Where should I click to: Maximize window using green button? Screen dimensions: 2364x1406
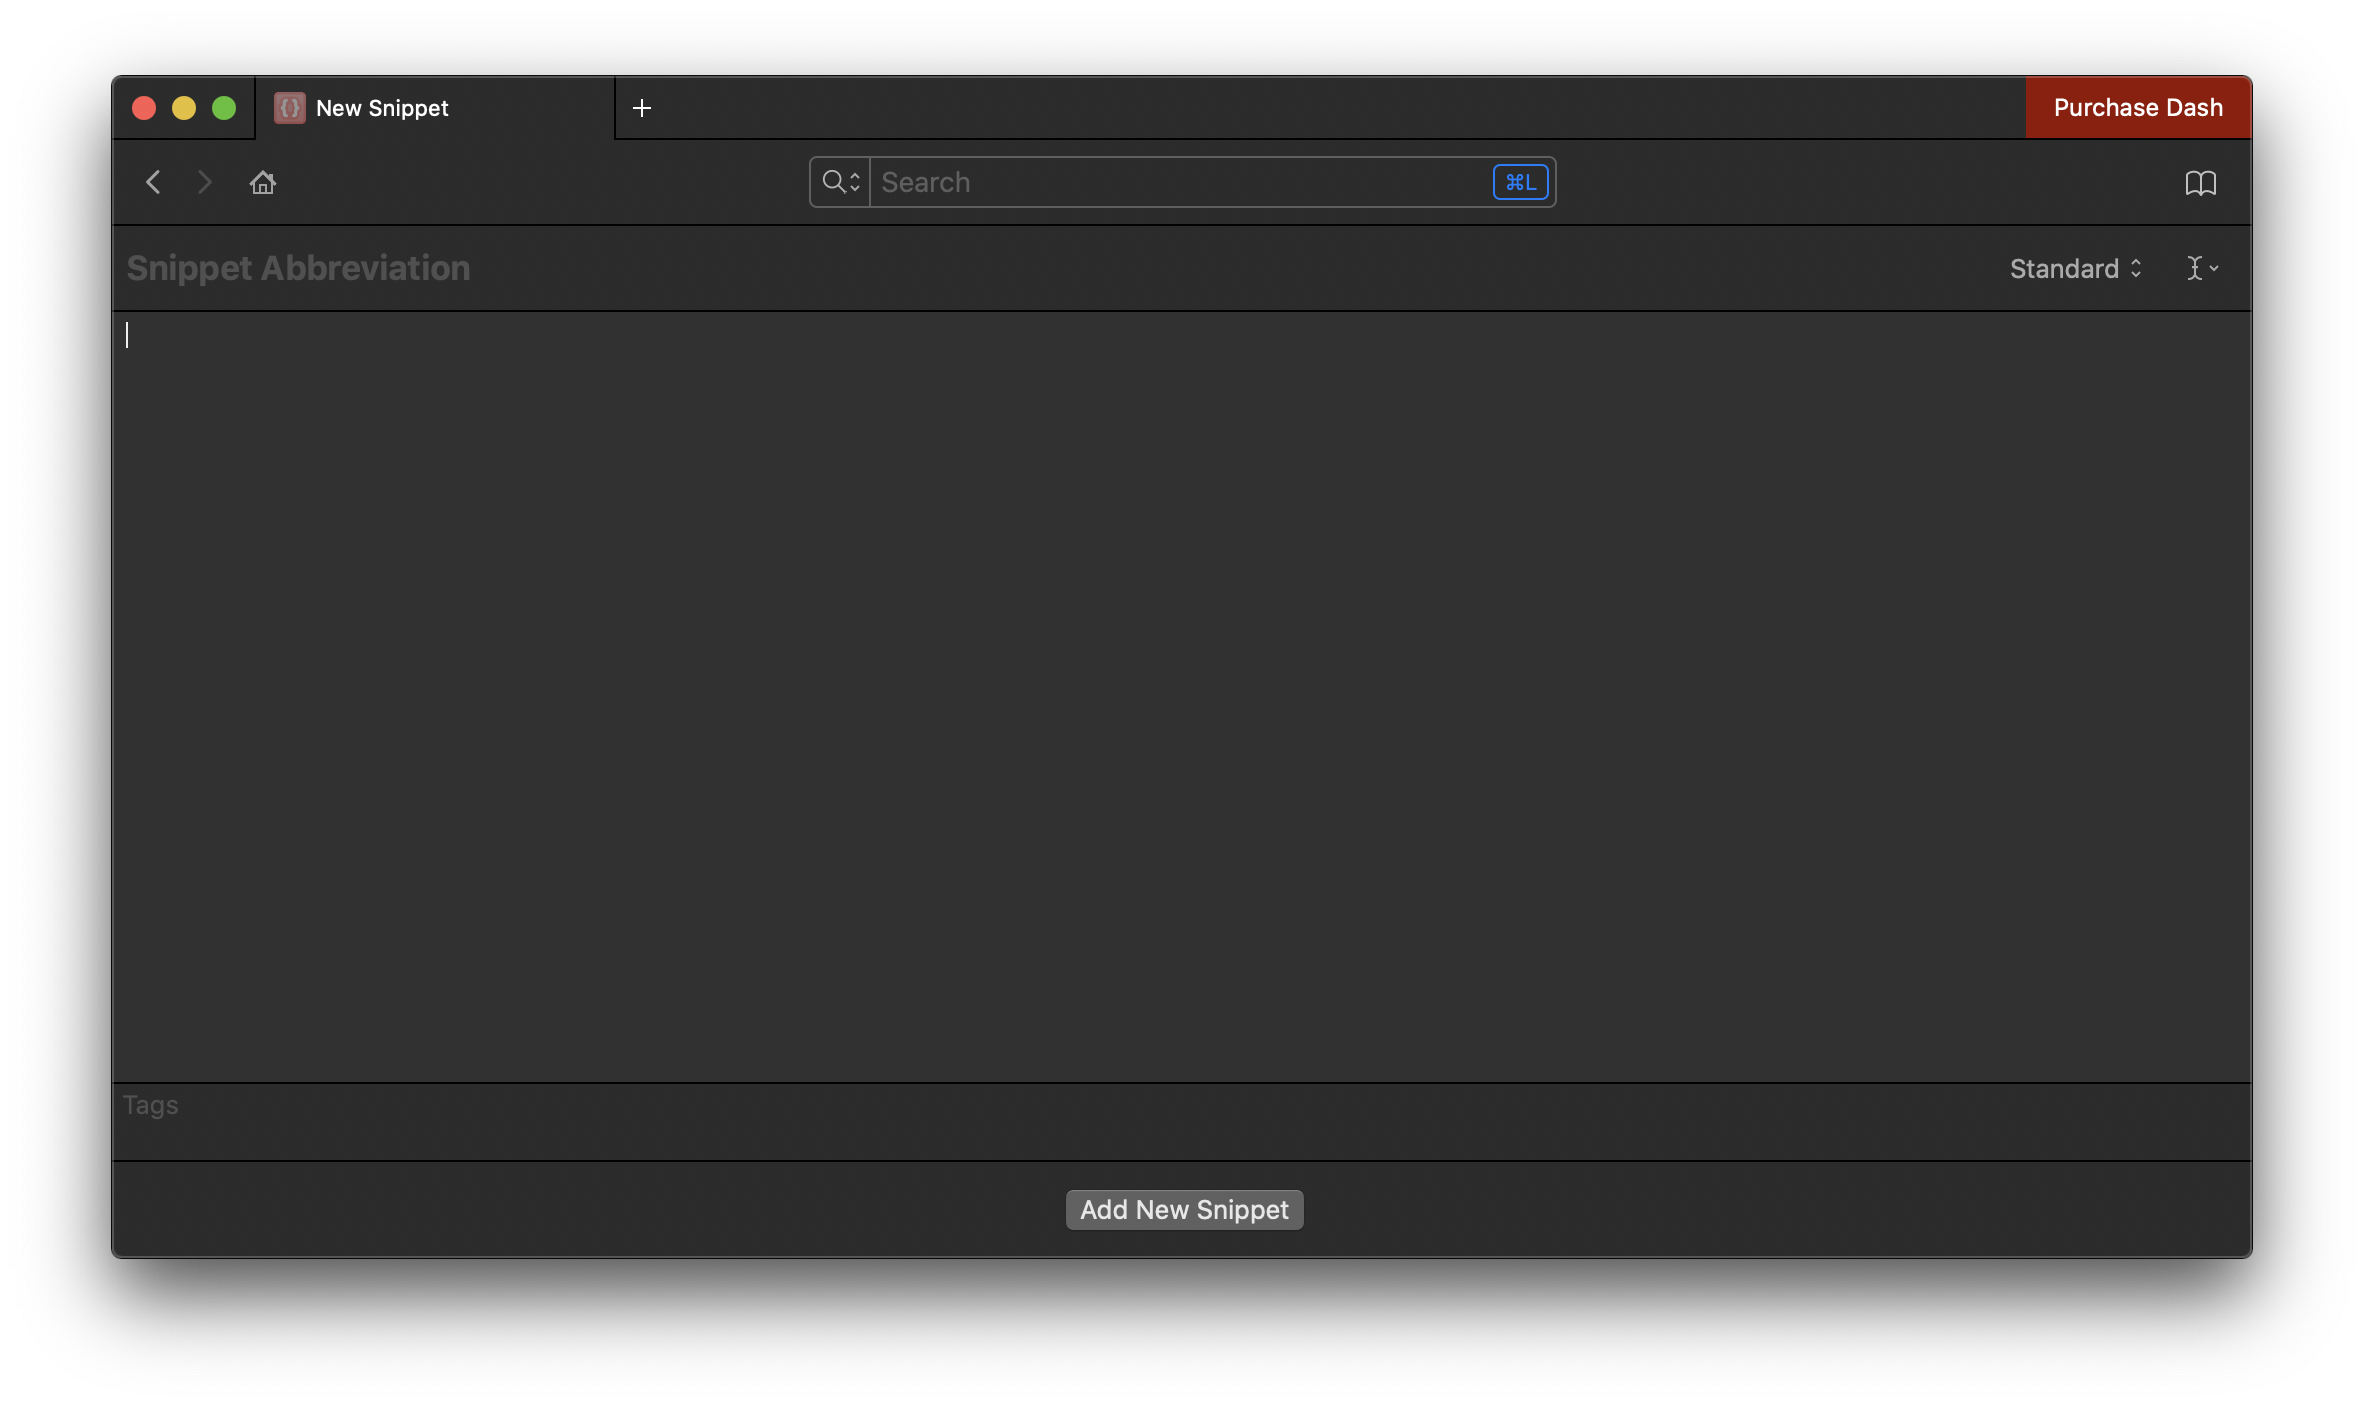[x=224, y=108]
